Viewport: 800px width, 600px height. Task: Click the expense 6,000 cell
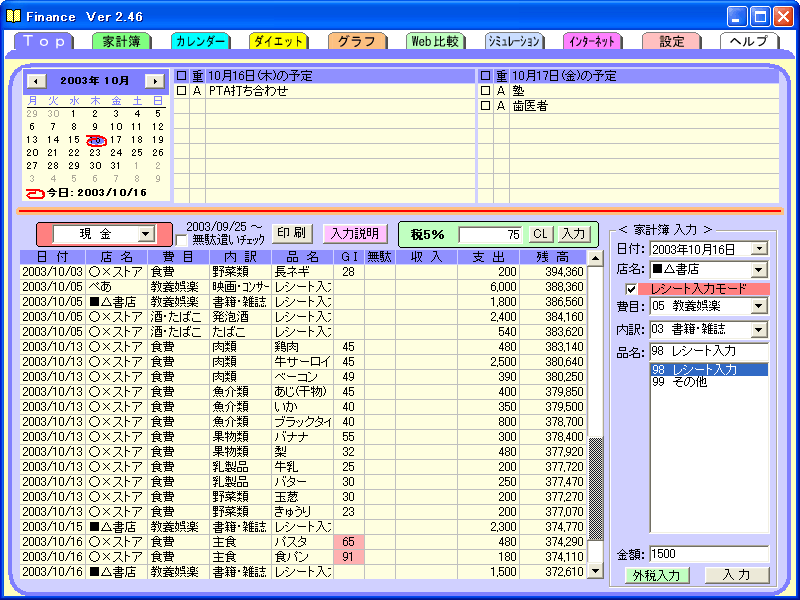(x=488, y=287)
